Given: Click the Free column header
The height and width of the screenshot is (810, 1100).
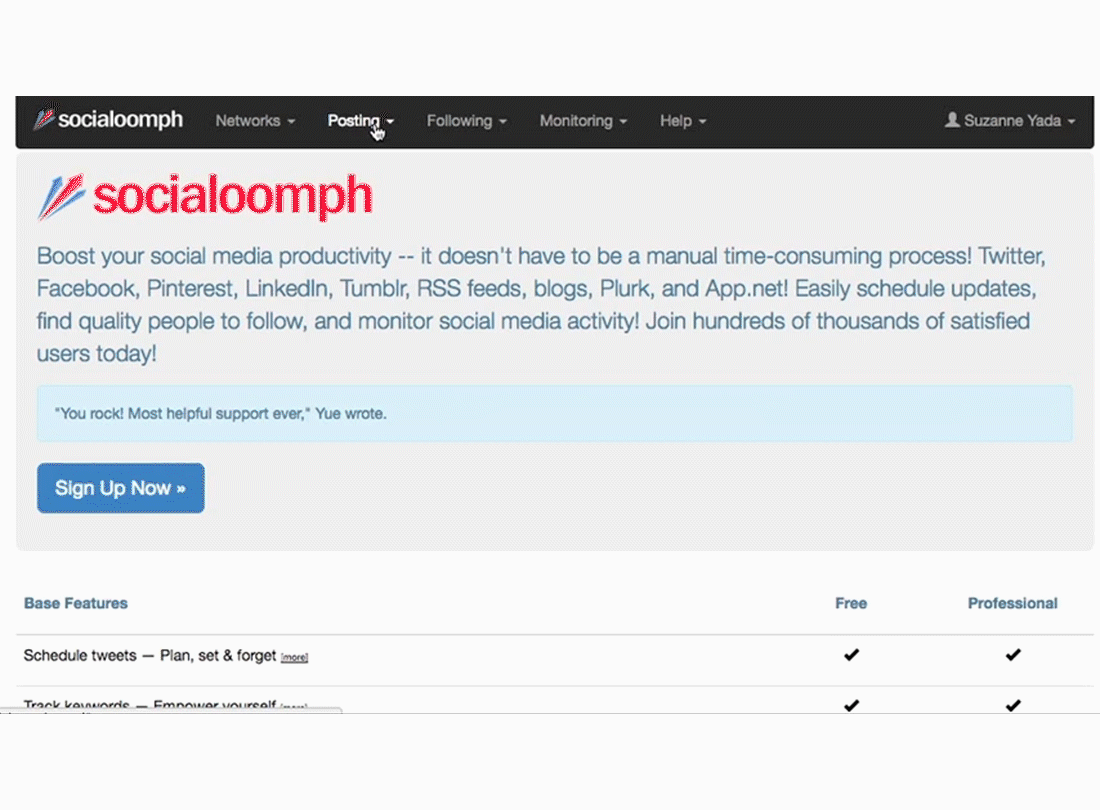Looking at the screenshot, I should coord(851,603).
